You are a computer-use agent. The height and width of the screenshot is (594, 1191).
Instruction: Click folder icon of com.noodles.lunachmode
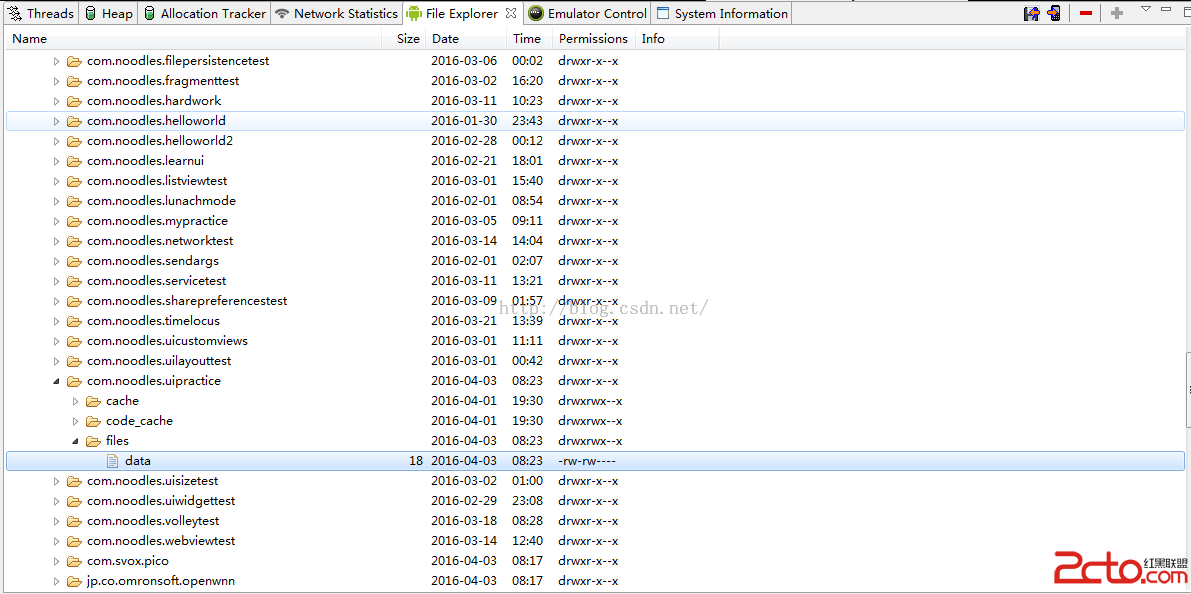74,201
